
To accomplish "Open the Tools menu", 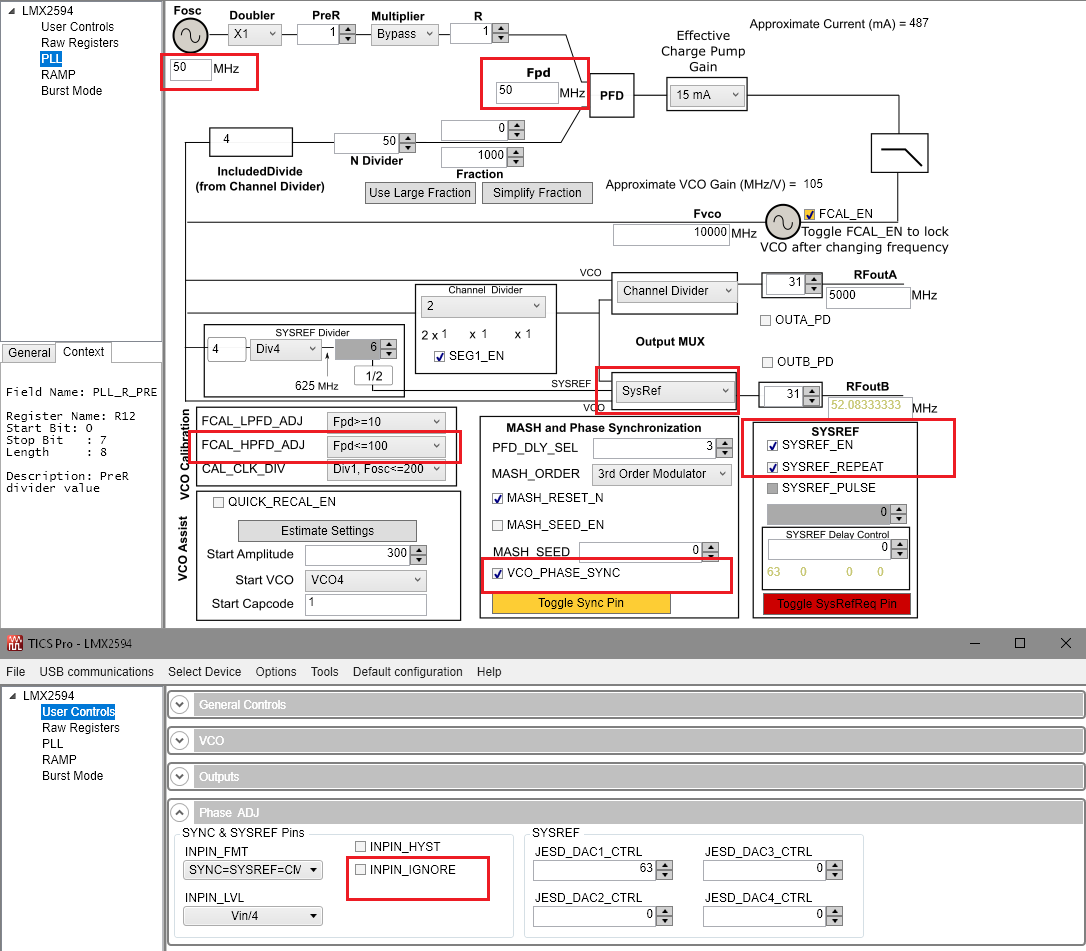I will (x=324, y=672).
